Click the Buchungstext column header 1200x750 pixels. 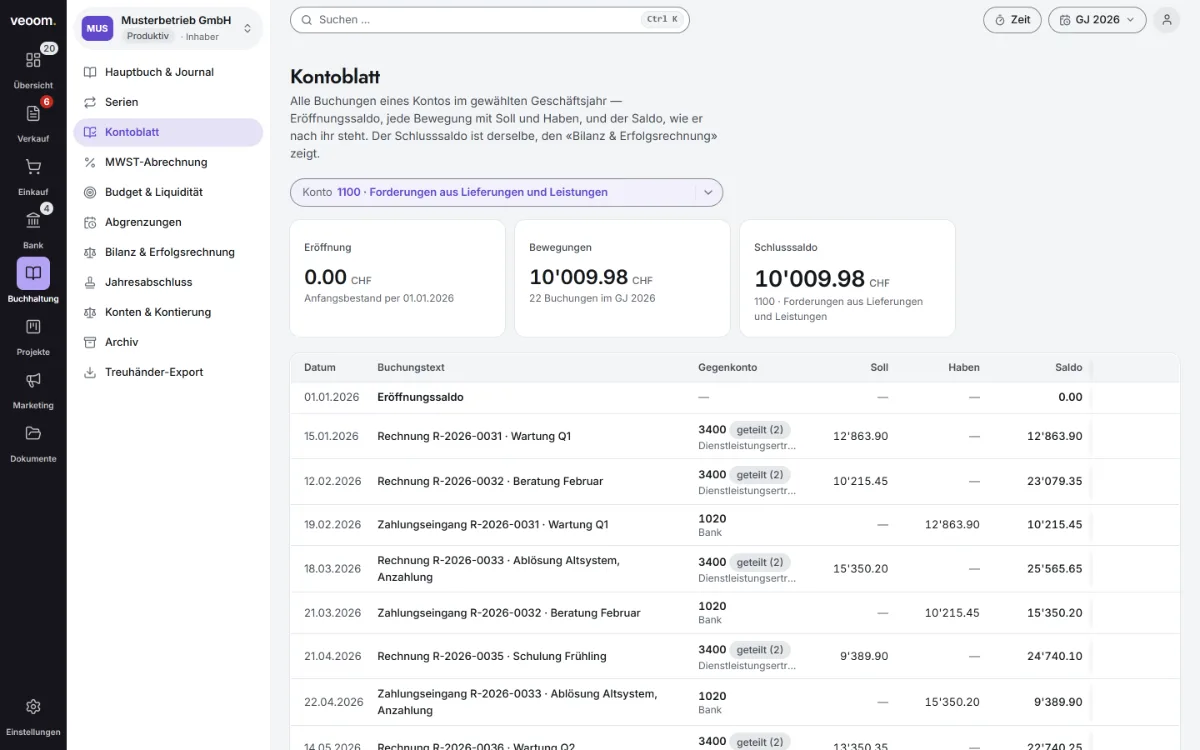click(411, 367)
